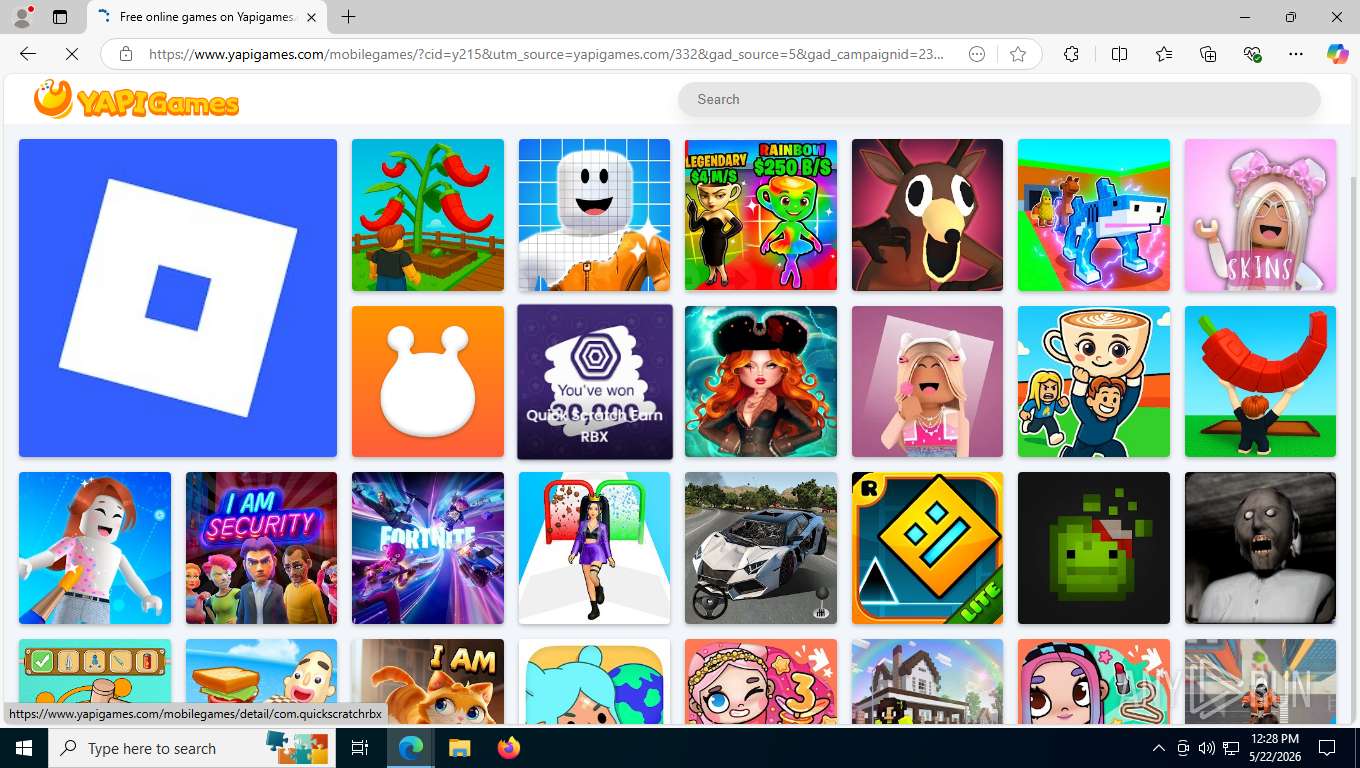1360x768 pixels.
Task: Open Geometry Dash Lite game tile
Action: (927, 548)
